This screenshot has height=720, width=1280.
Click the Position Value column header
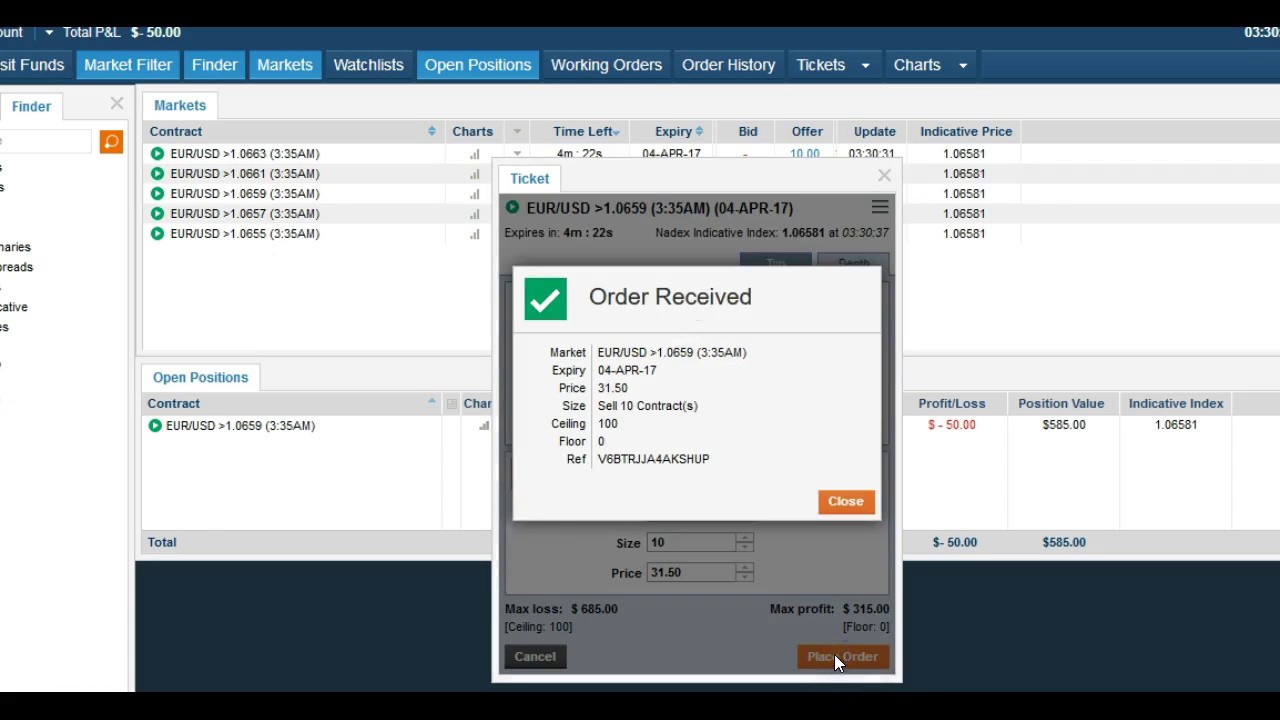point(1061,404)
